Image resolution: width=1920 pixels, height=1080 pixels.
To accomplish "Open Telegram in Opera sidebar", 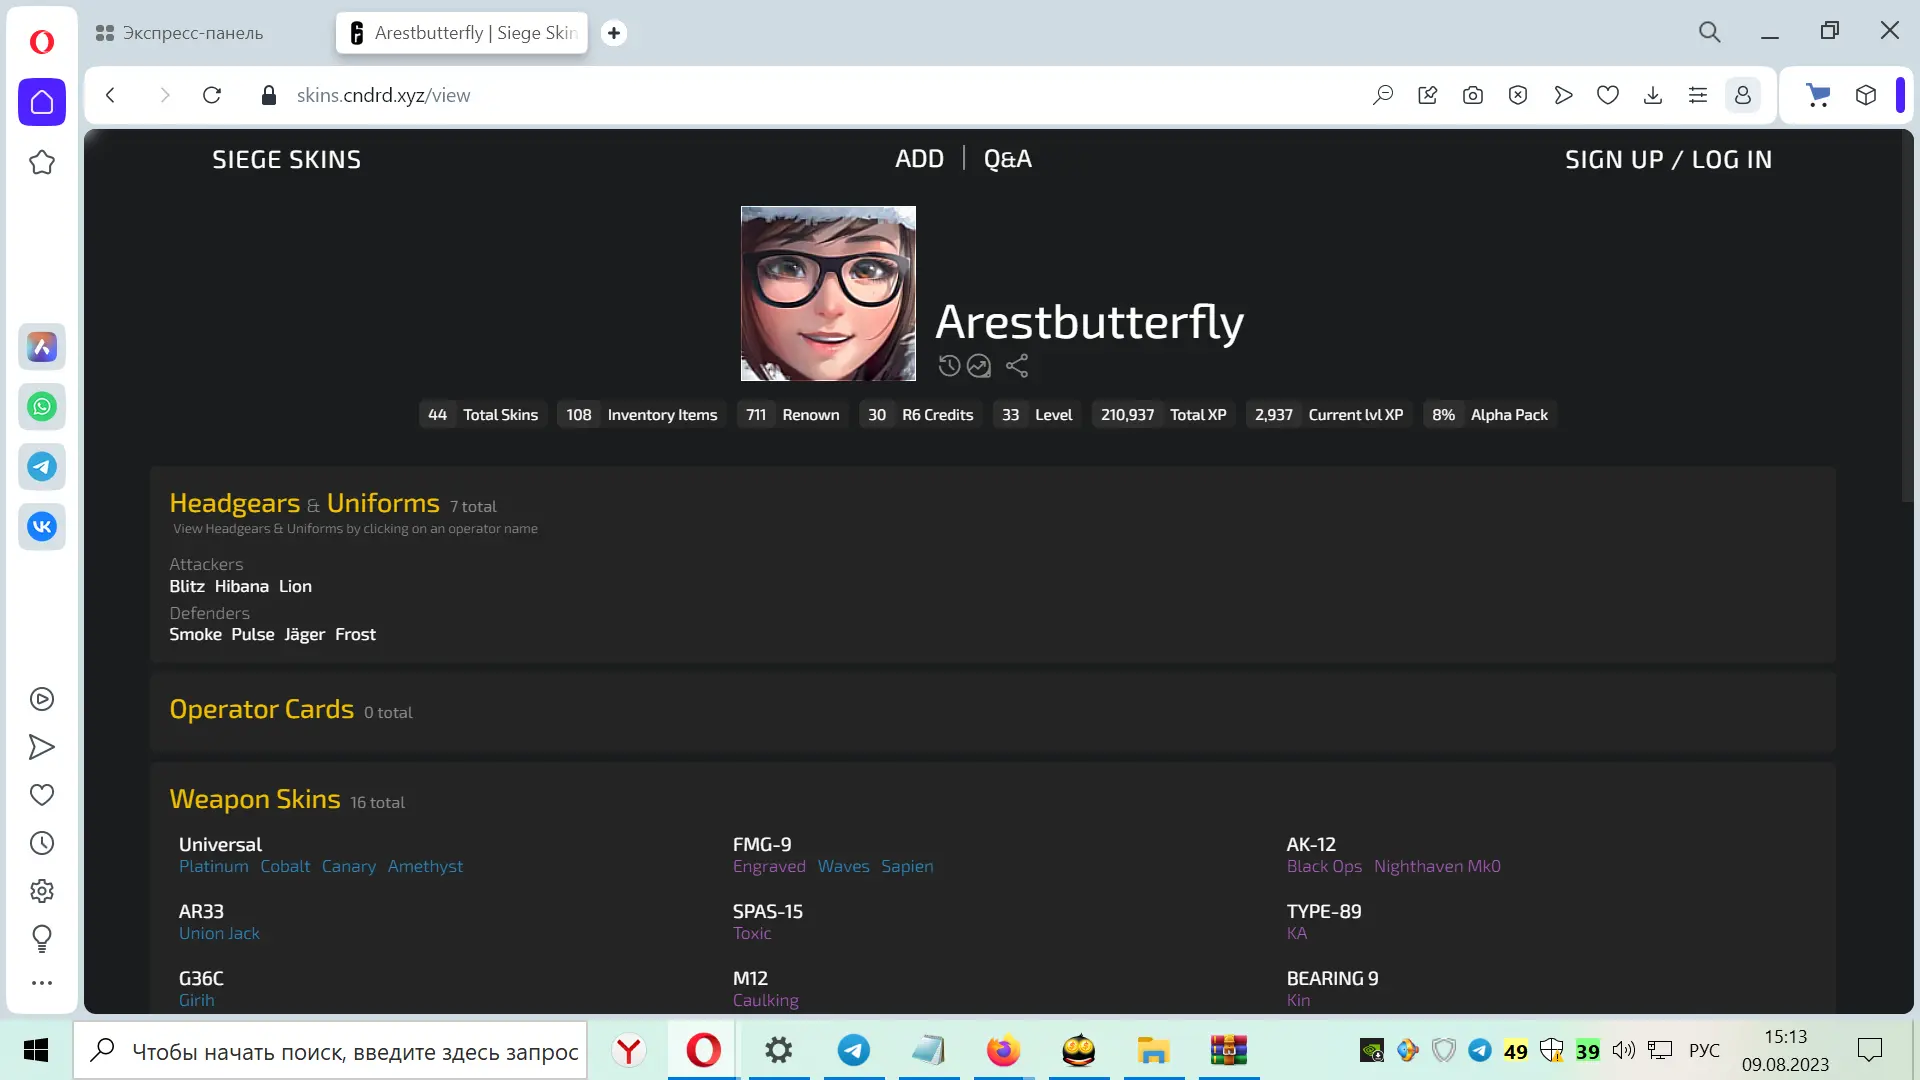I will (x=42, y=467).
